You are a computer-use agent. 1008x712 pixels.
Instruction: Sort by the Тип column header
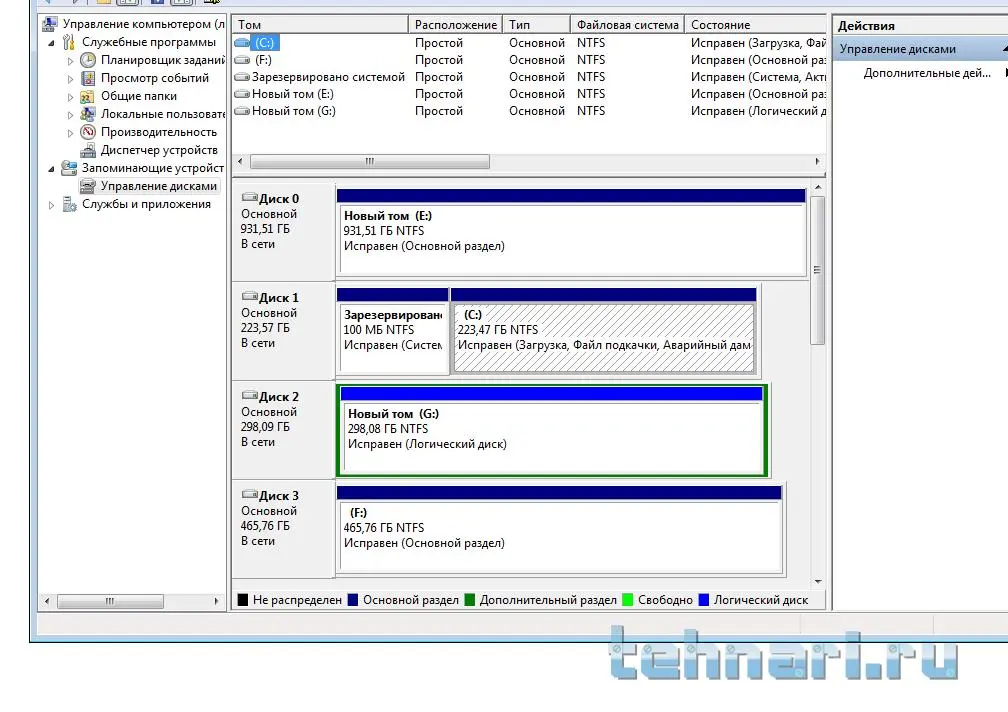tap(536, 24)
